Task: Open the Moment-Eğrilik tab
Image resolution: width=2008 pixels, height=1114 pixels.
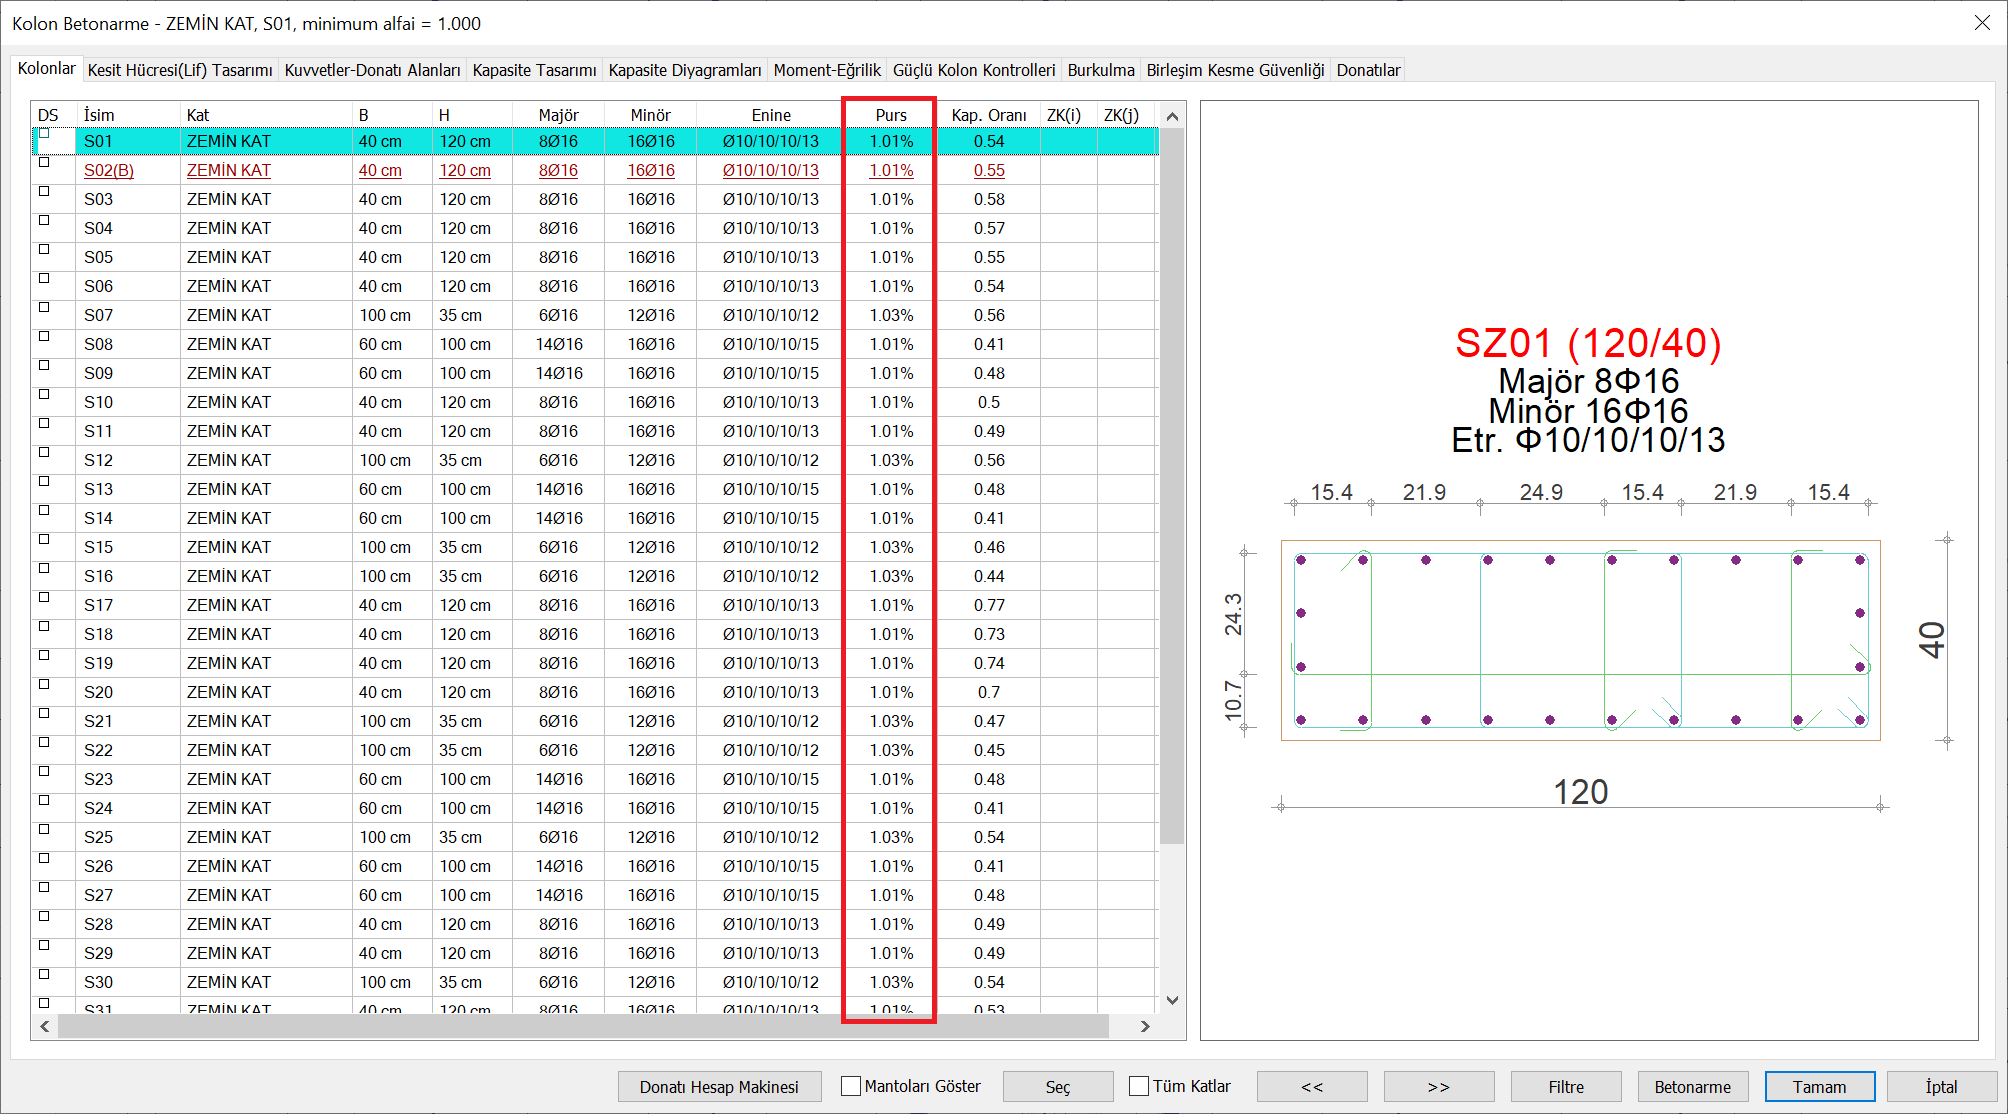Action: (x=827, y=70)
